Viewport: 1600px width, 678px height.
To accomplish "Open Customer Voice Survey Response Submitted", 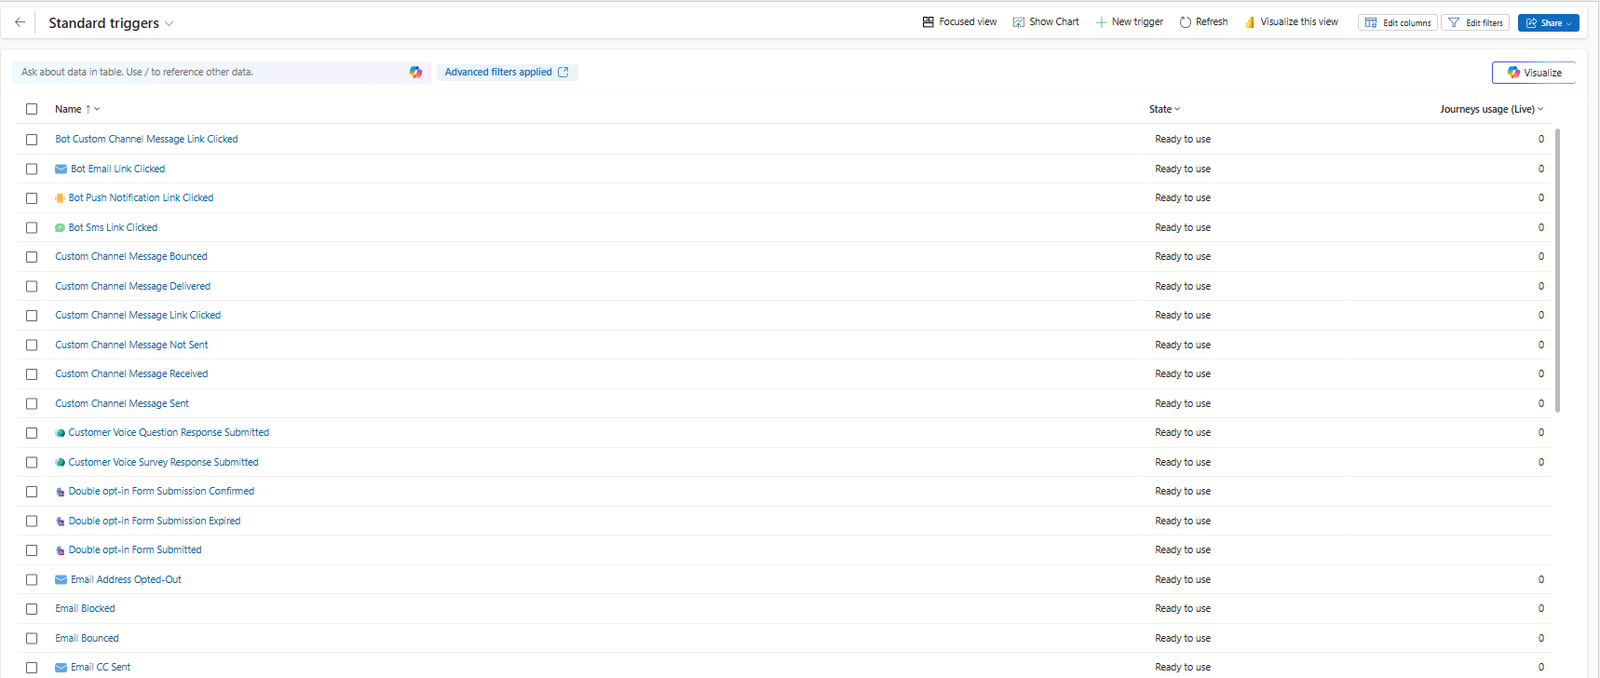I will coord(163,462).
